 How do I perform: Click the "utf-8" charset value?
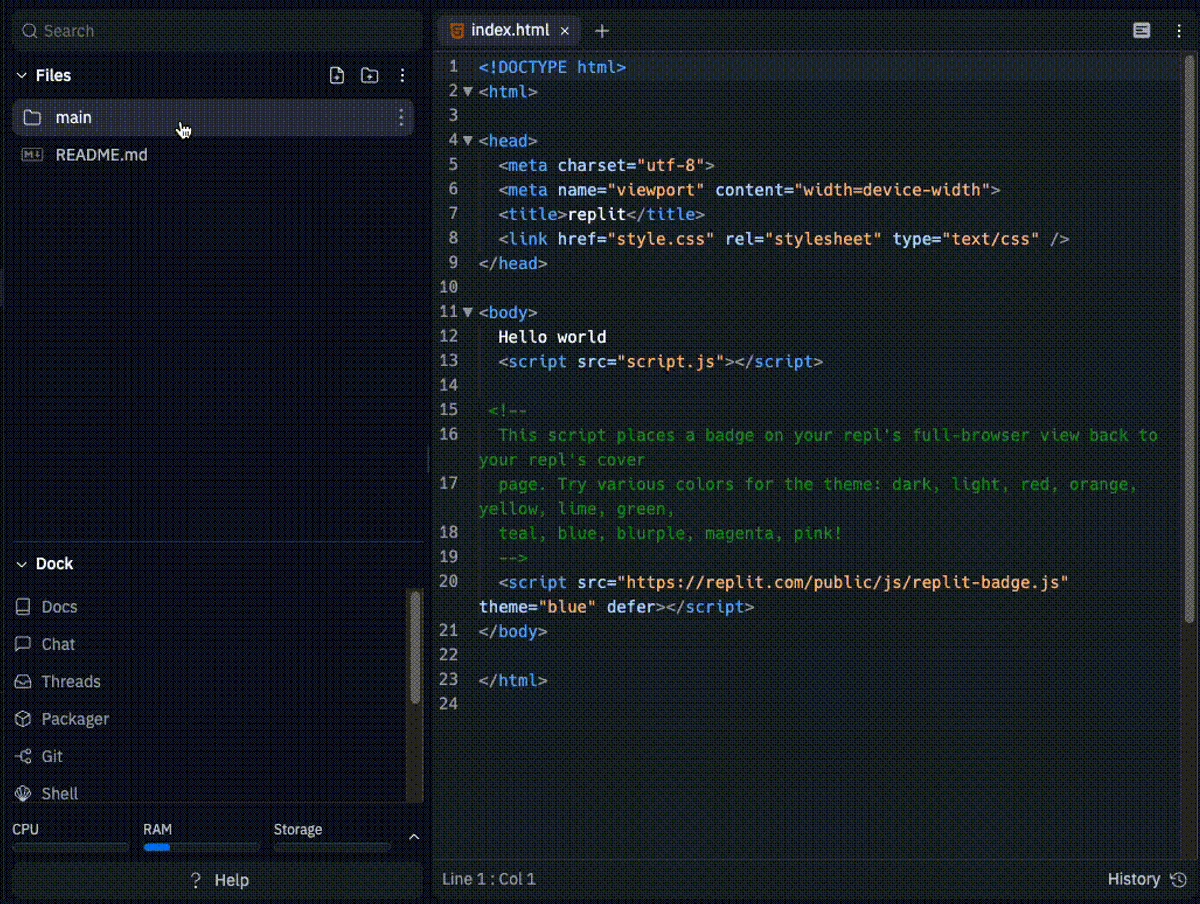671,165
